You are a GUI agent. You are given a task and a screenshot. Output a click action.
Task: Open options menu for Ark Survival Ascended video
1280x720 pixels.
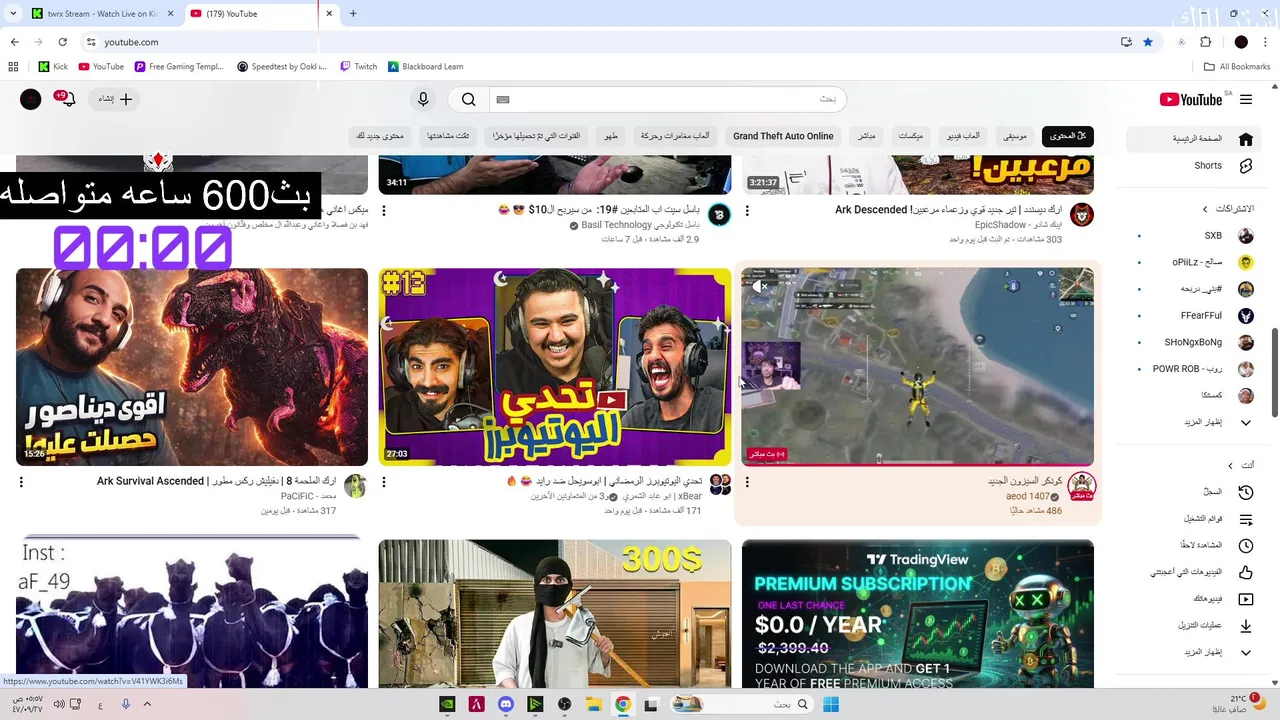(21, 482)
